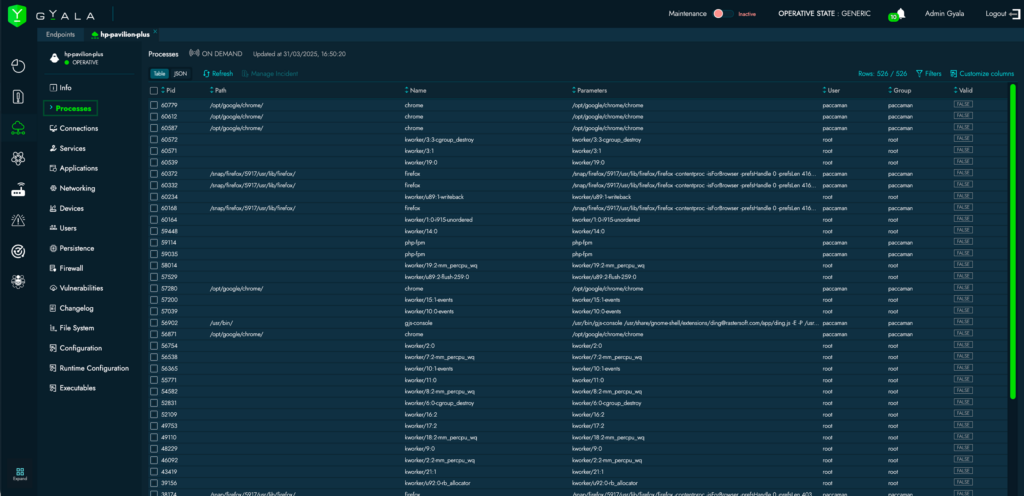Image resolution: width=1024 pixels, height=496 pixels.
Task: Tick the select-all checkbox in table header
Action: pos(154,90)
